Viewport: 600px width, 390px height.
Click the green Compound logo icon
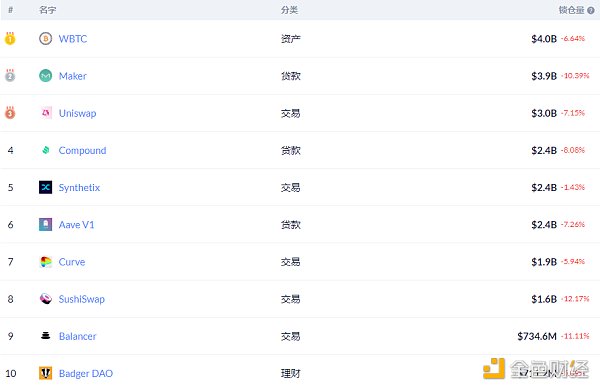point(46,150)
